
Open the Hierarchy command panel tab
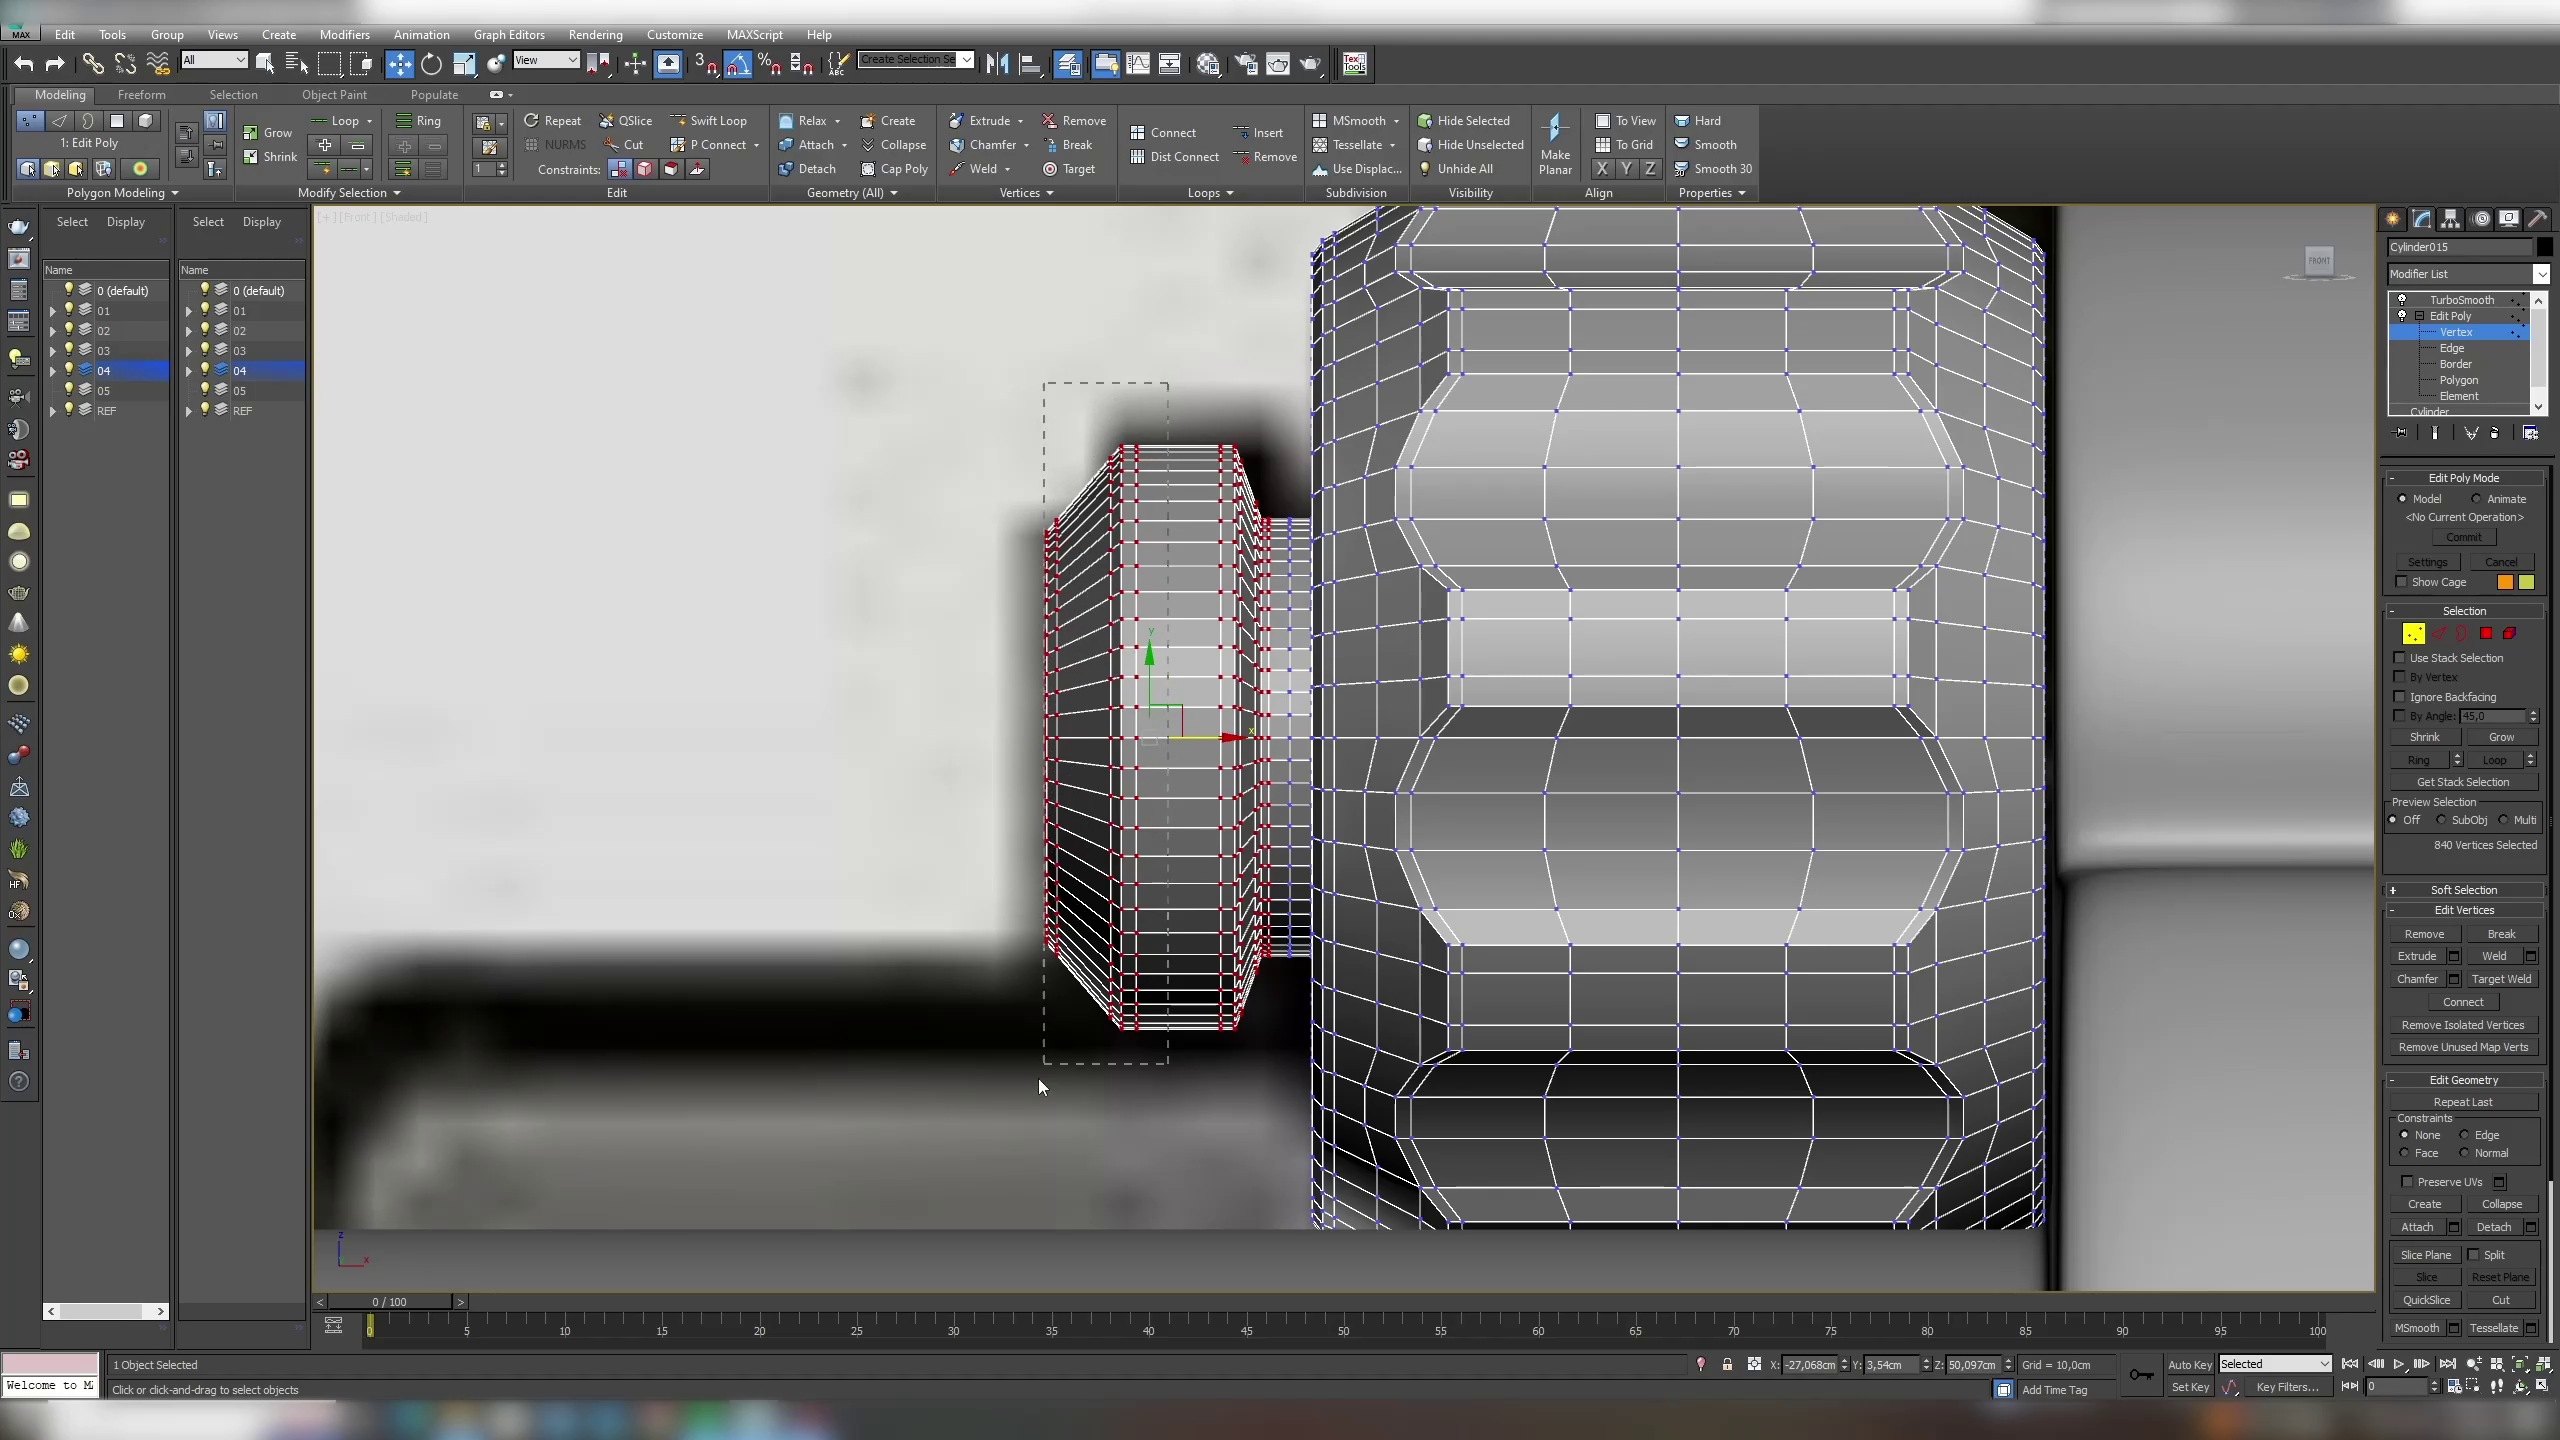(x=2450, y=219)
